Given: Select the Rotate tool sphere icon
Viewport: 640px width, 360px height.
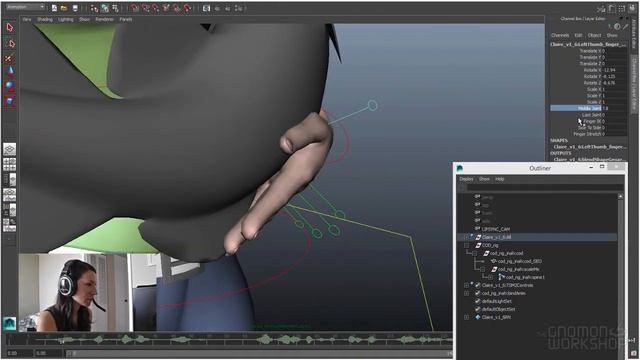Looking at the screenshot, I should click(x=10, y=87).
